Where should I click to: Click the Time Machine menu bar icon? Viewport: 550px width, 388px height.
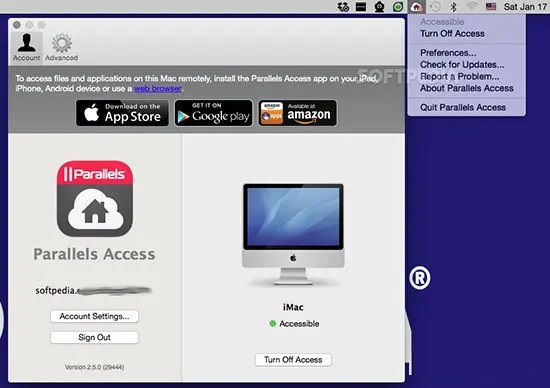click(x=435, y=7)
